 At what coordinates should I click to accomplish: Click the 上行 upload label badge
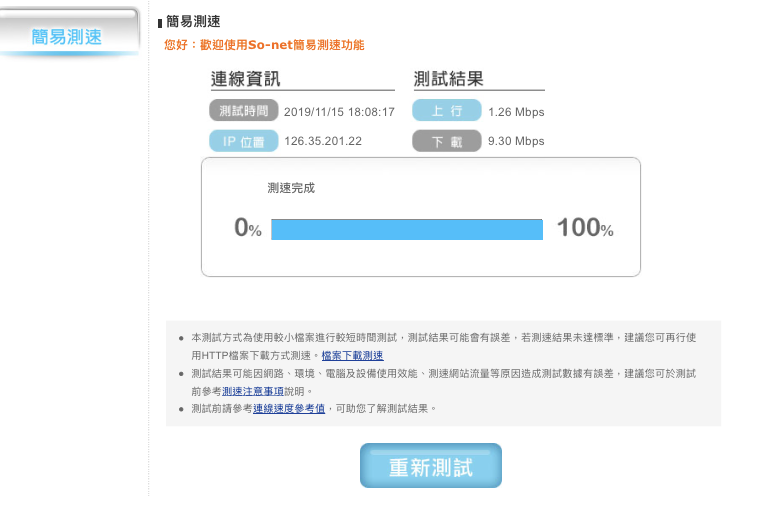(446, 110)
